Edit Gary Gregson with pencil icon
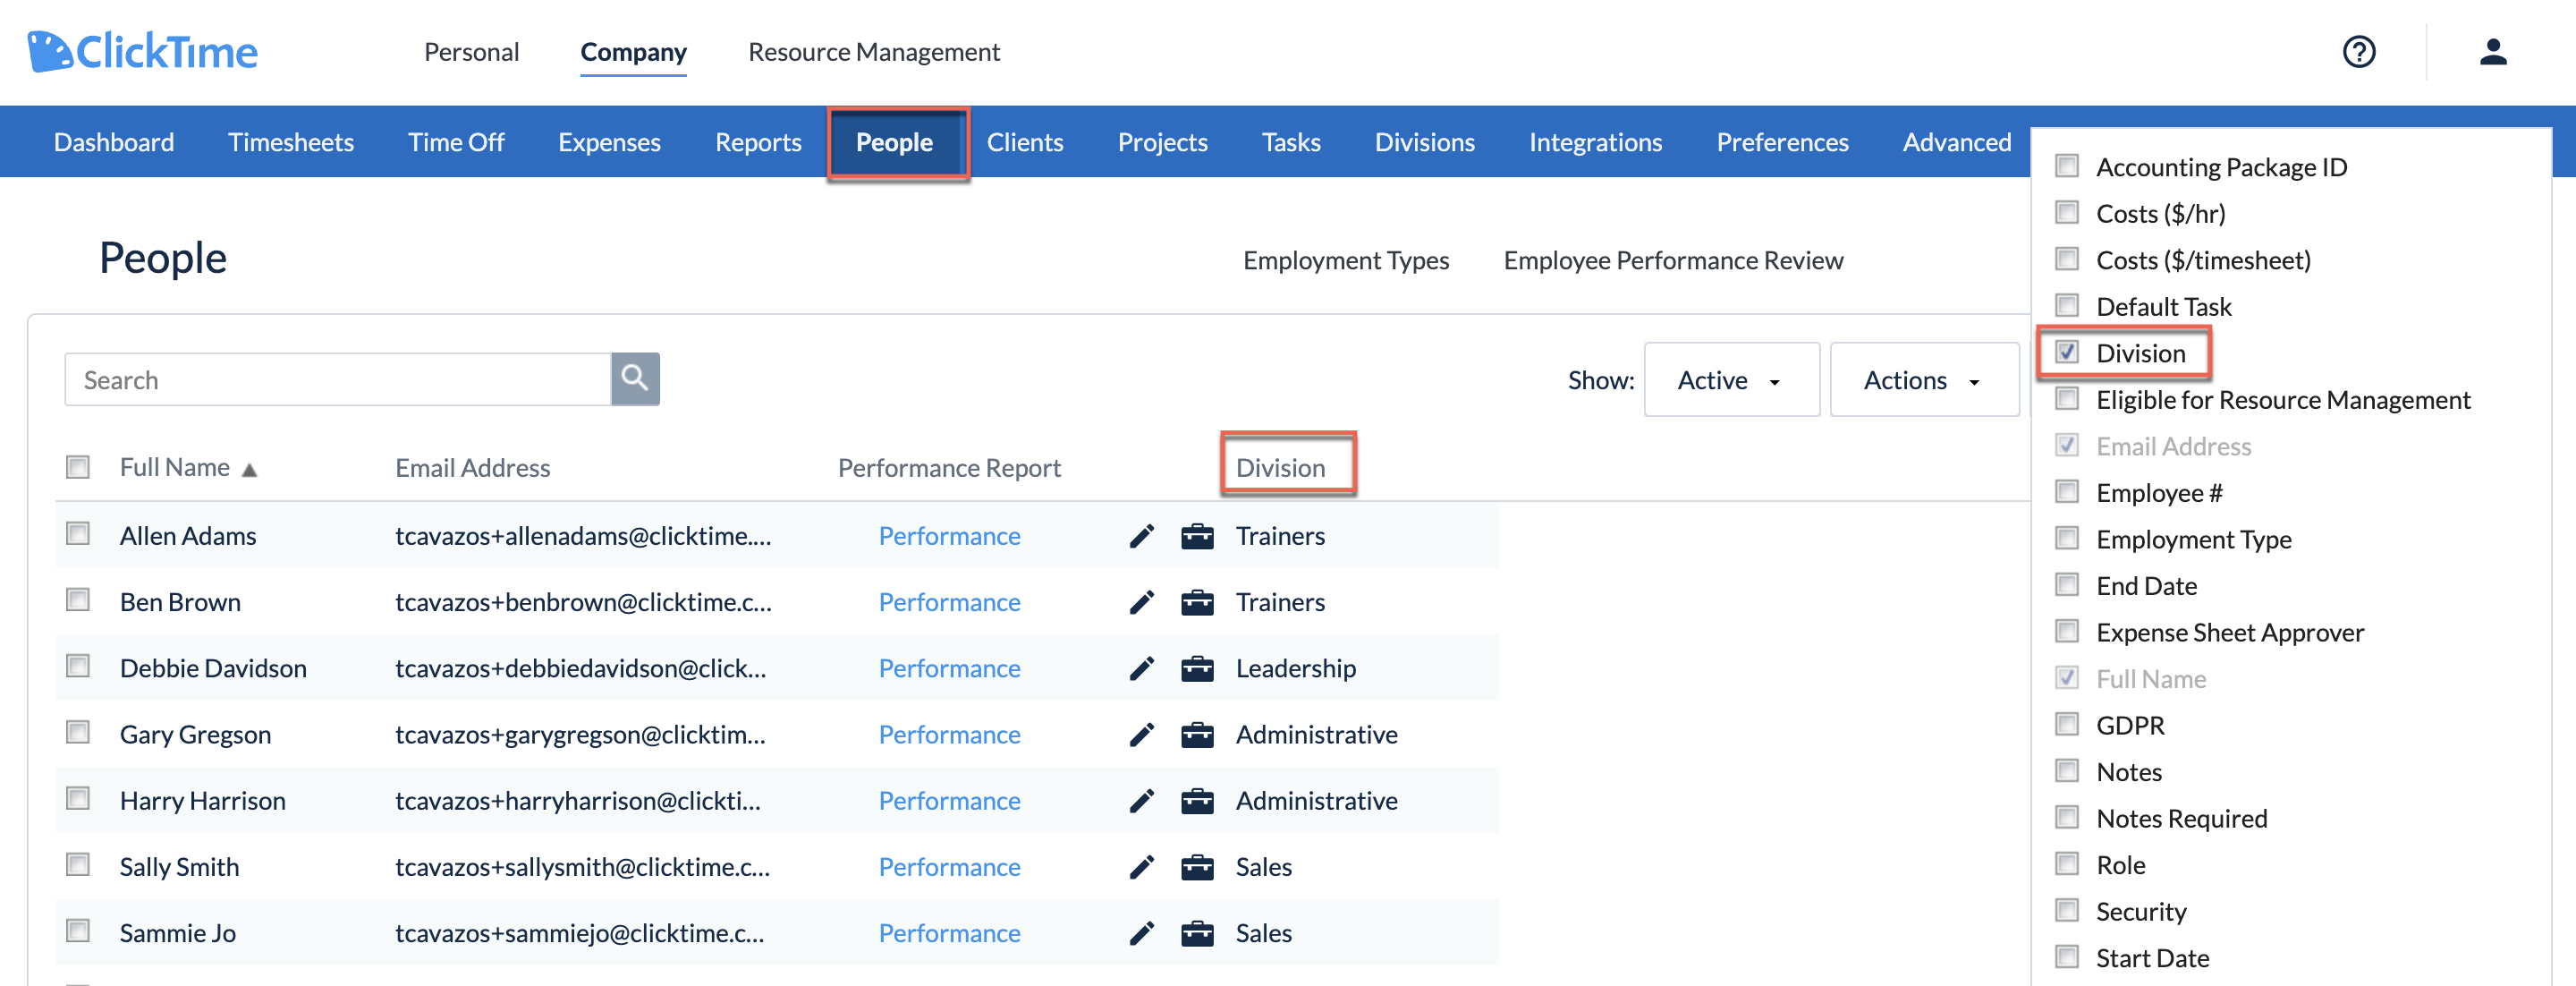Viewport: 2576px width, 986px height. click(x=1141, y=735)
